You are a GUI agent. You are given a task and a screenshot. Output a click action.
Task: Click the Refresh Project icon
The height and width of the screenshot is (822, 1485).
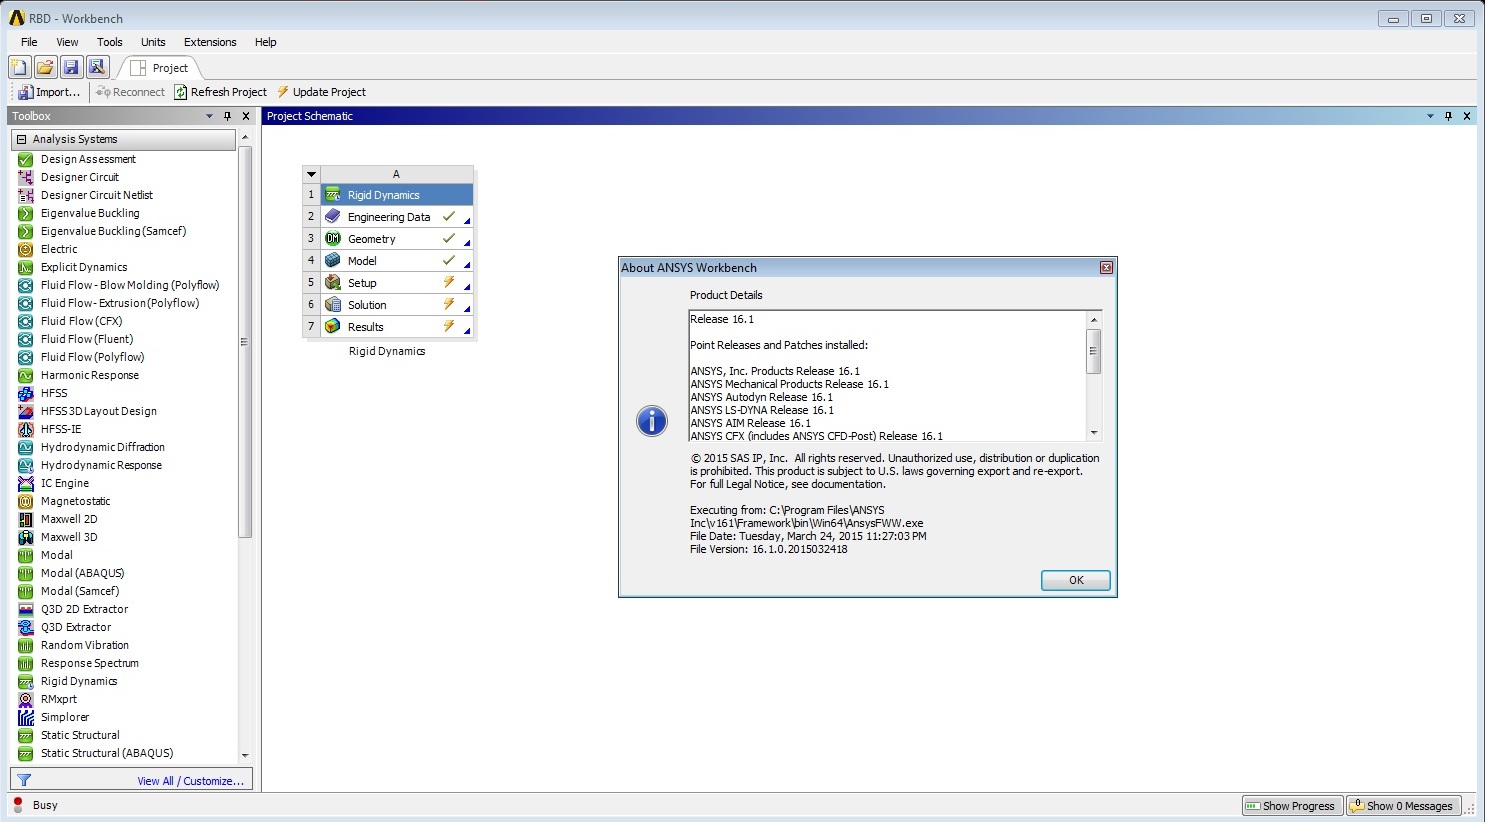pos(181,92)
